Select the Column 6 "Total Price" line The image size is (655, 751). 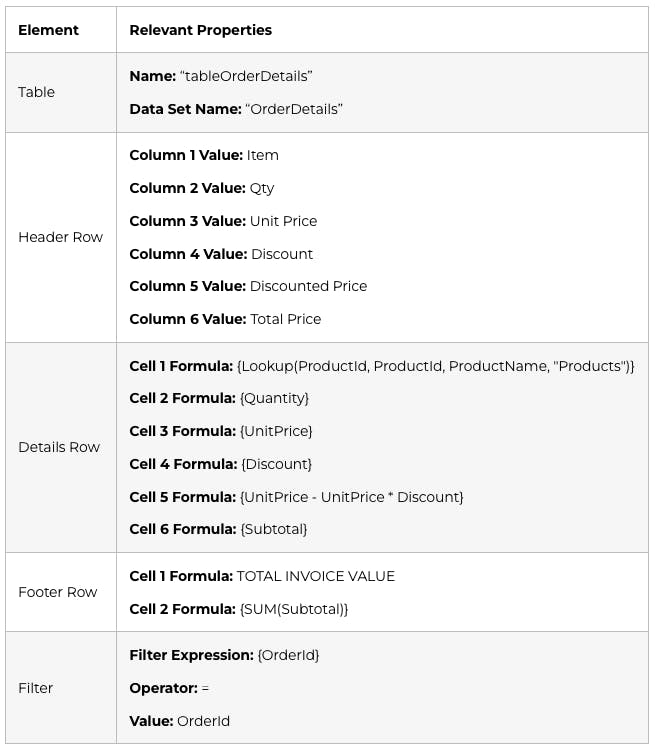coord(225,319)
